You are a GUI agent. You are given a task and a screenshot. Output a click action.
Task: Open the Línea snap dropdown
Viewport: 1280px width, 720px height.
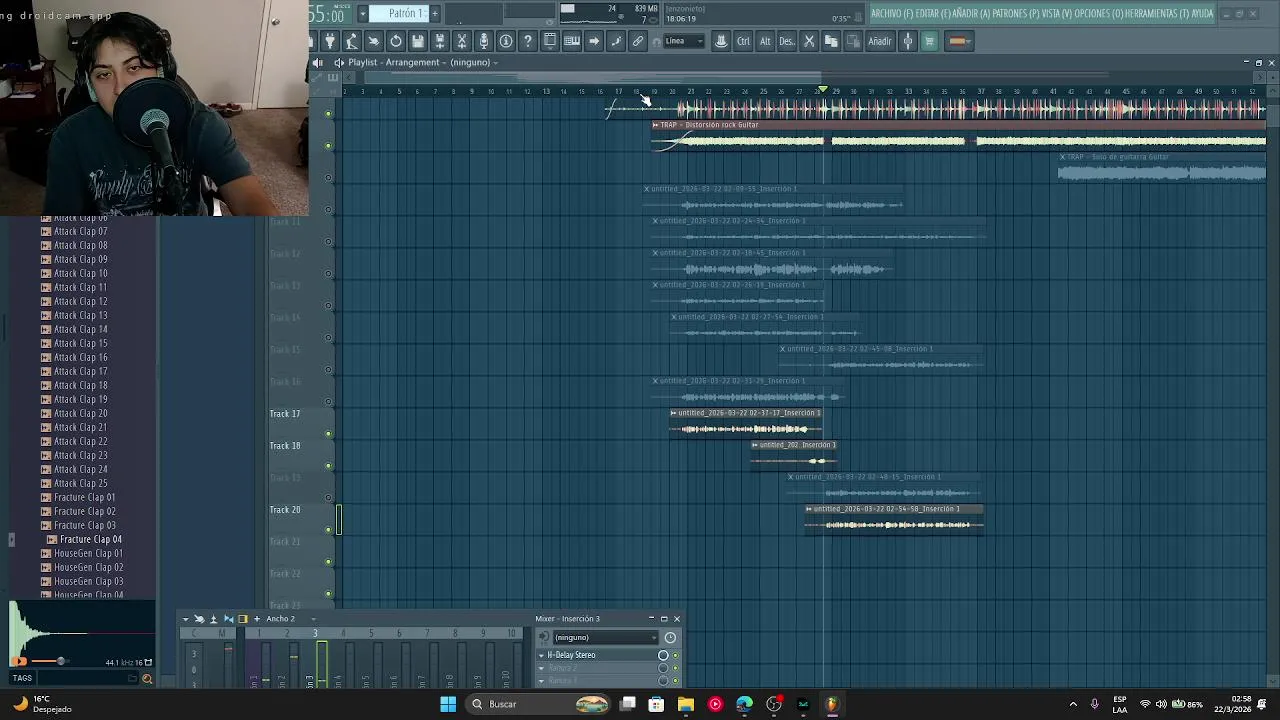pos(684,41)
